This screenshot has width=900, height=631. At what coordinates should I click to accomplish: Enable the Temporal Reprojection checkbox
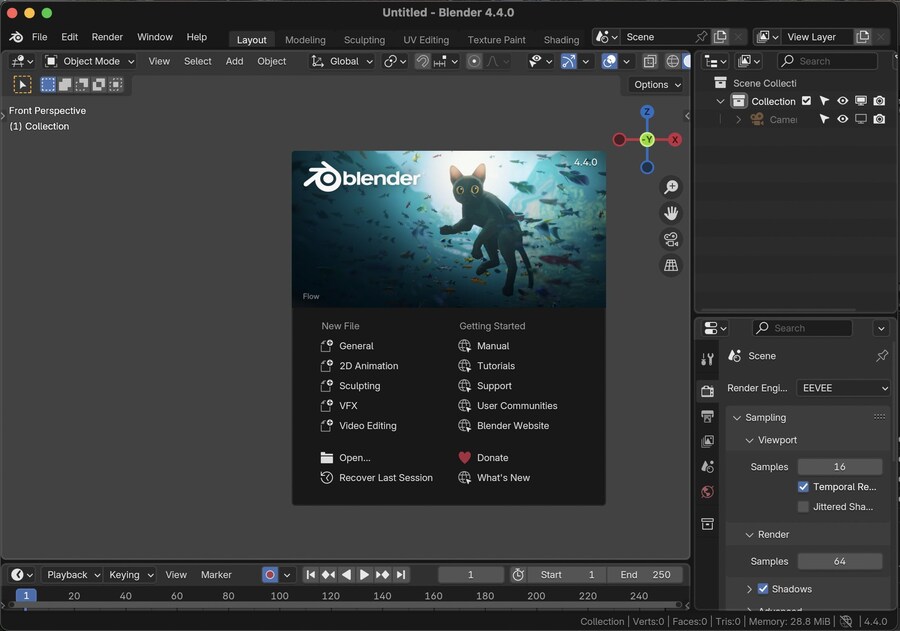(803, 487)
